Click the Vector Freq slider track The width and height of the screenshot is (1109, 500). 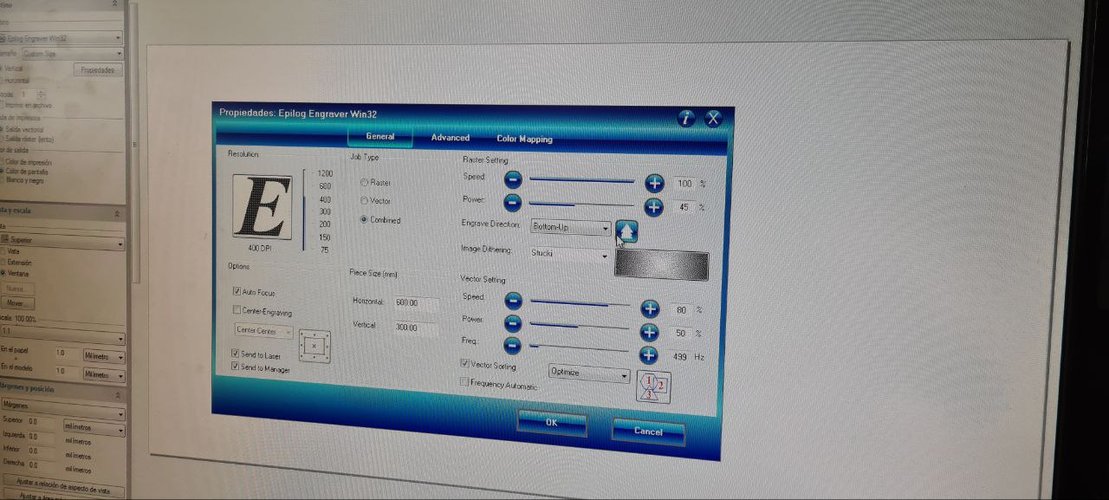580,348
